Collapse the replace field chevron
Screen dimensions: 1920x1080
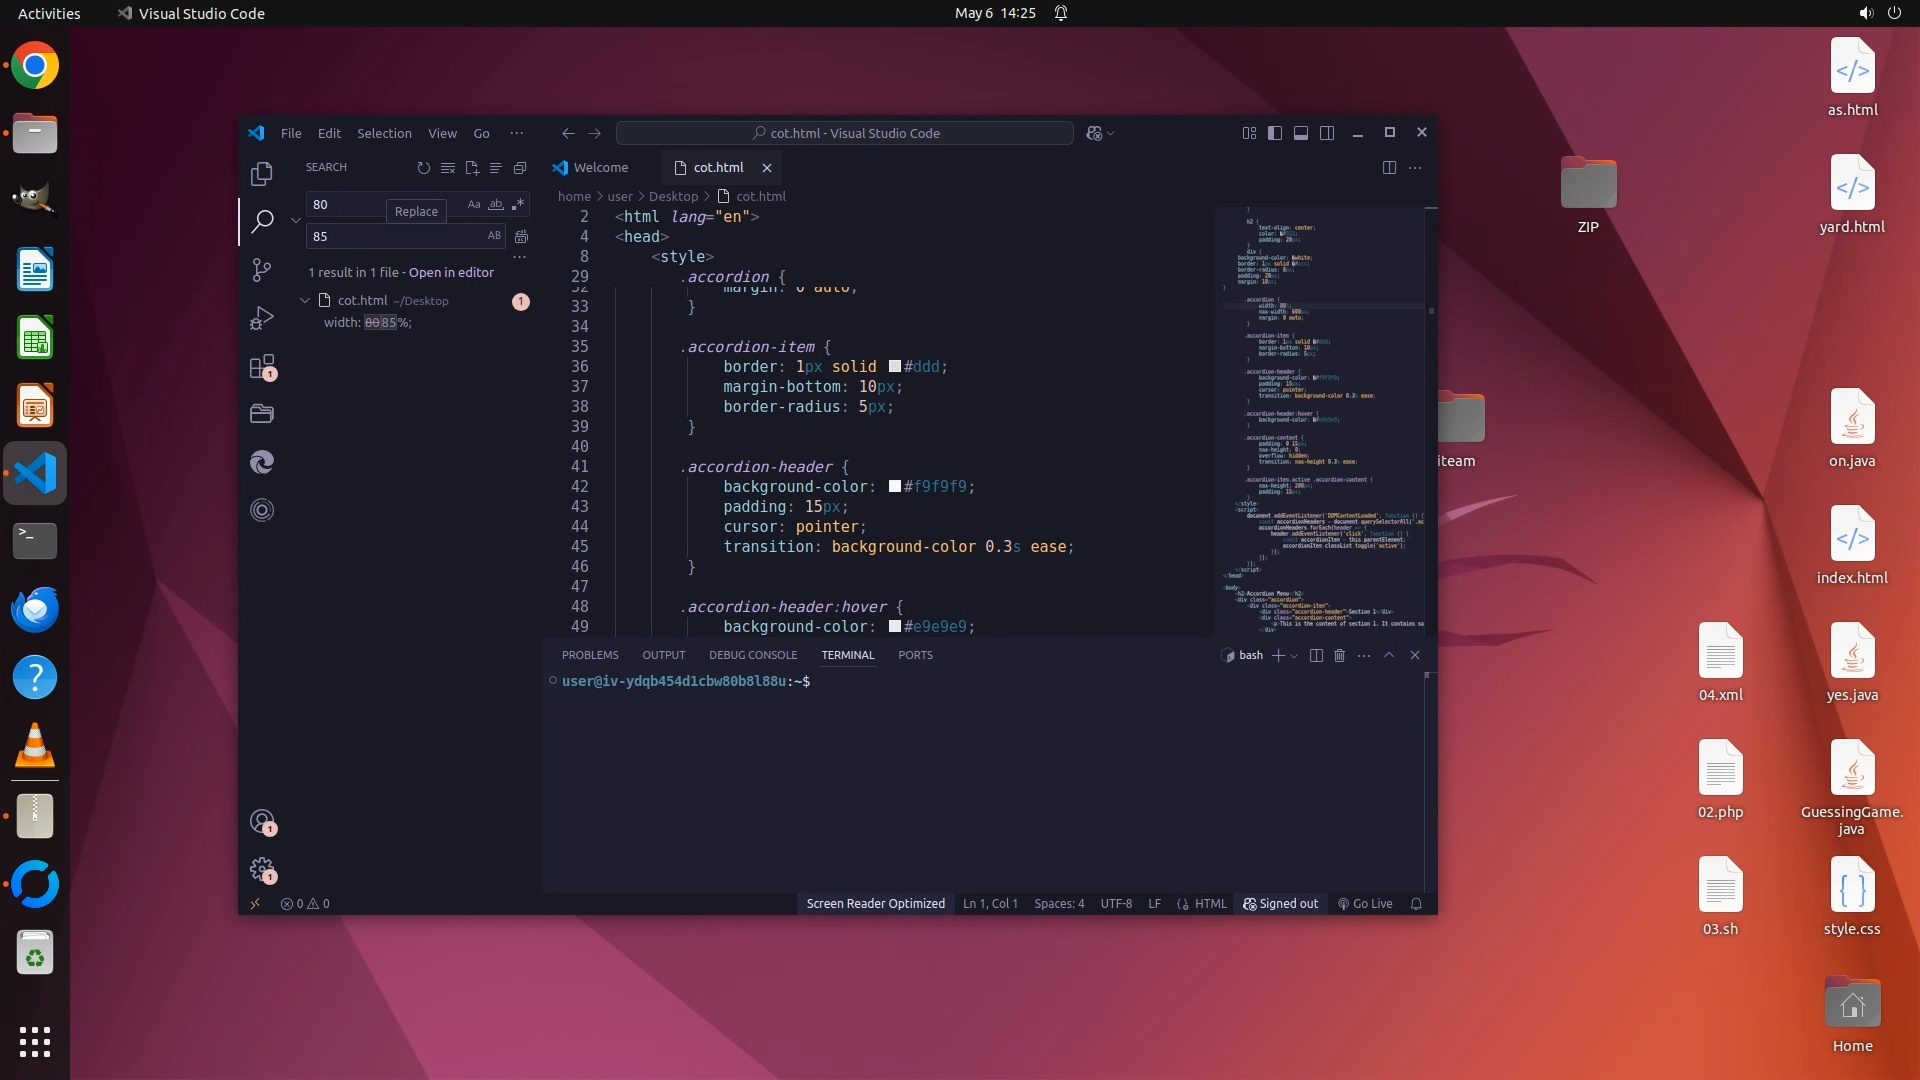[296, 220]
